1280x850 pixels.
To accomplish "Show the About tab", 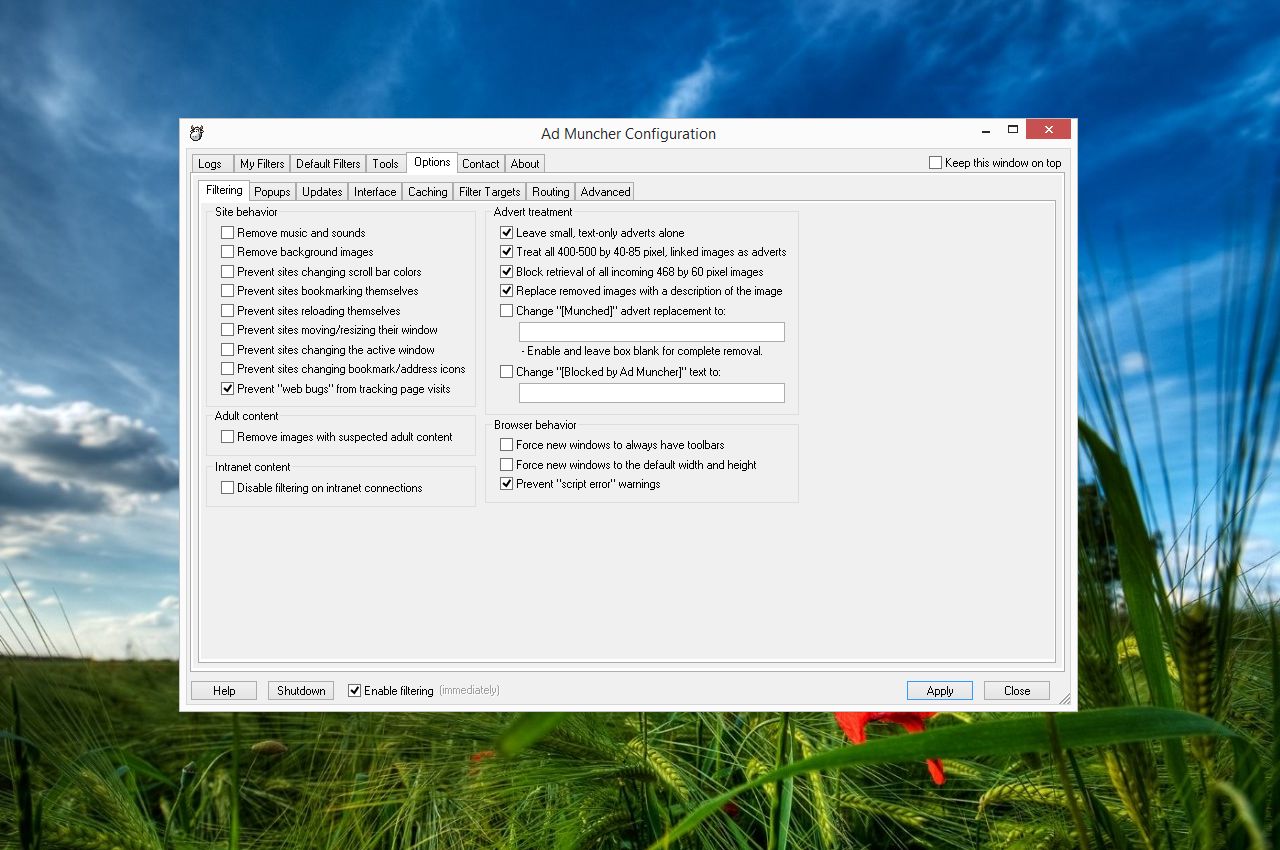I will 525,164.
